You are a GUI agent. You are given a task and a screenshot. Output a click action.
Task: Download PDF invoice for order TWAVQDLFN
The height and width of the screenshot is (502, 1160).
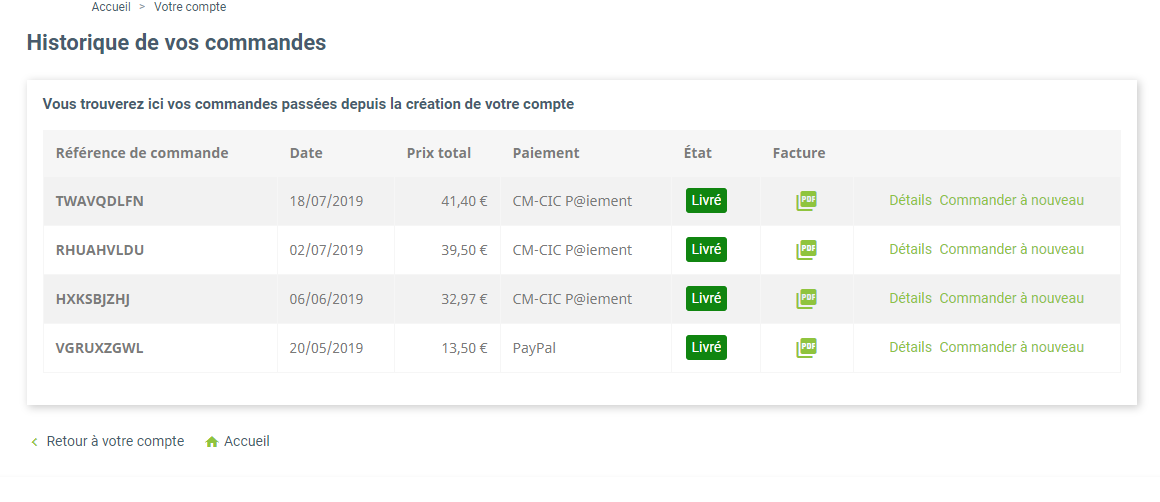806,201
